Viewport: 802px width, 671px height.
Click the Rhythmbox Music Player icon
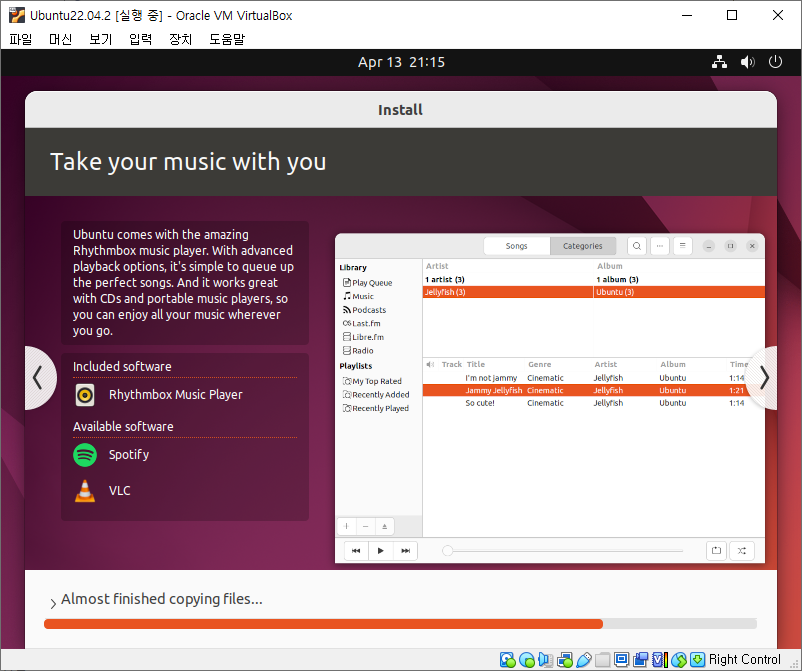[85, 395]
